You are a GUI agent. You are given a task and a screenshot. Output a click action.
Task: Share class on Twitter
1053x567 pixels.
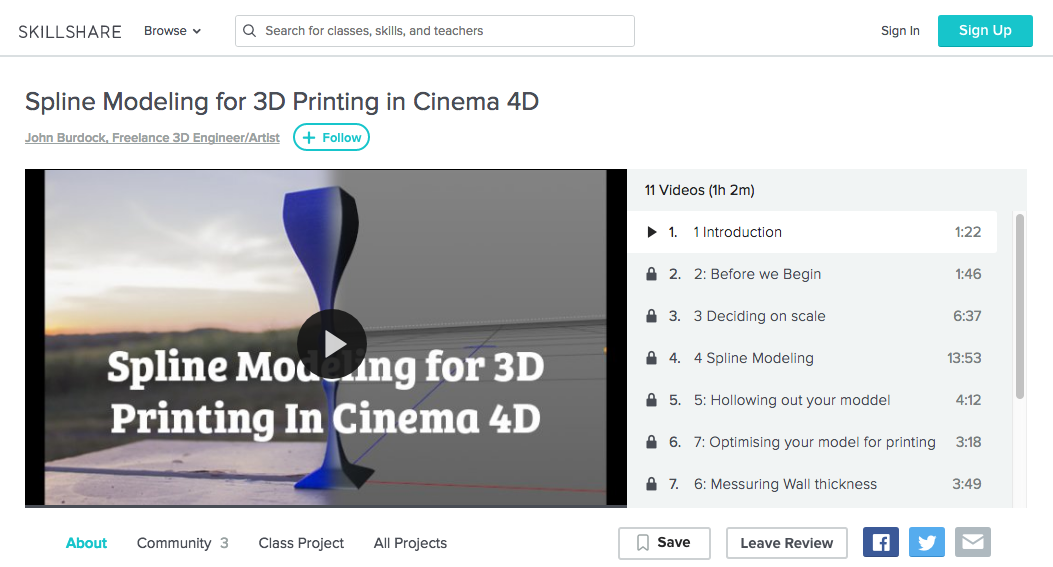coord(927,542)
